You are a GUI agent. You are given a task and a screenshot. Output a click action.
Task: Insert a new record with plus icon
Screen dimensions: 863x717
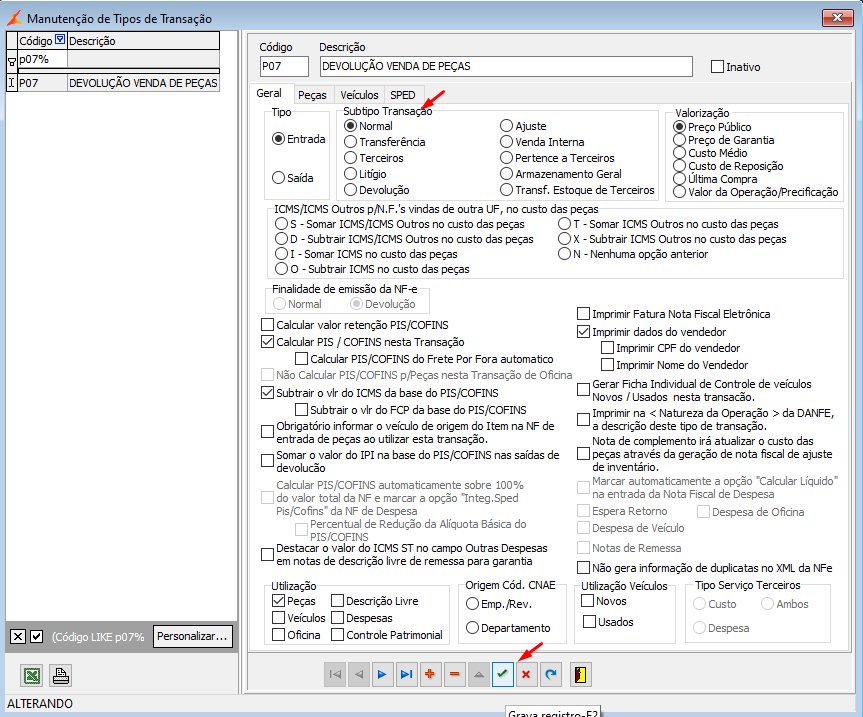(430, 674)
